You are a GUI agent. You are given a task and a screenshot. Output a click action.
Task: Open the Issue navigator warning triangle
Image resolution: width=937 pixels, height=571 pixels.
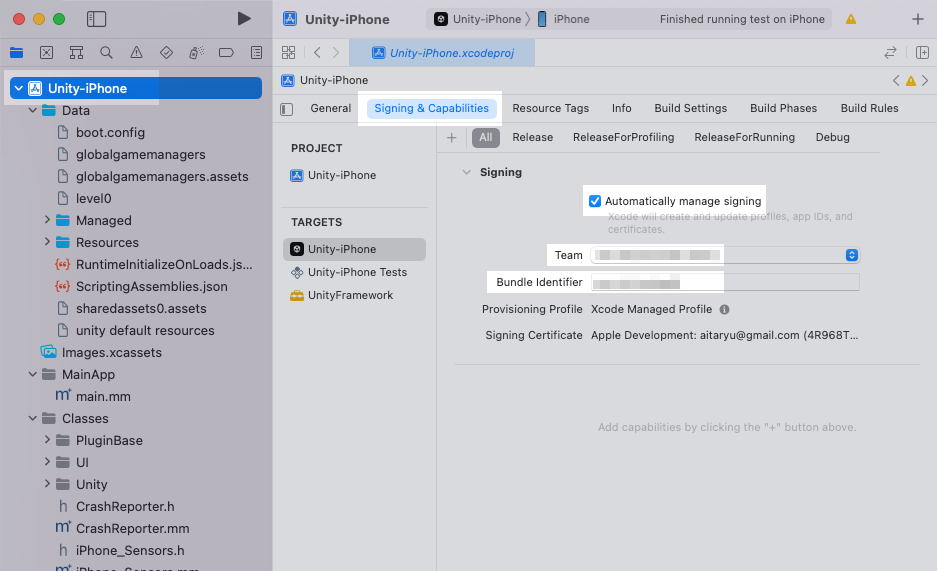tap(136, 53)
